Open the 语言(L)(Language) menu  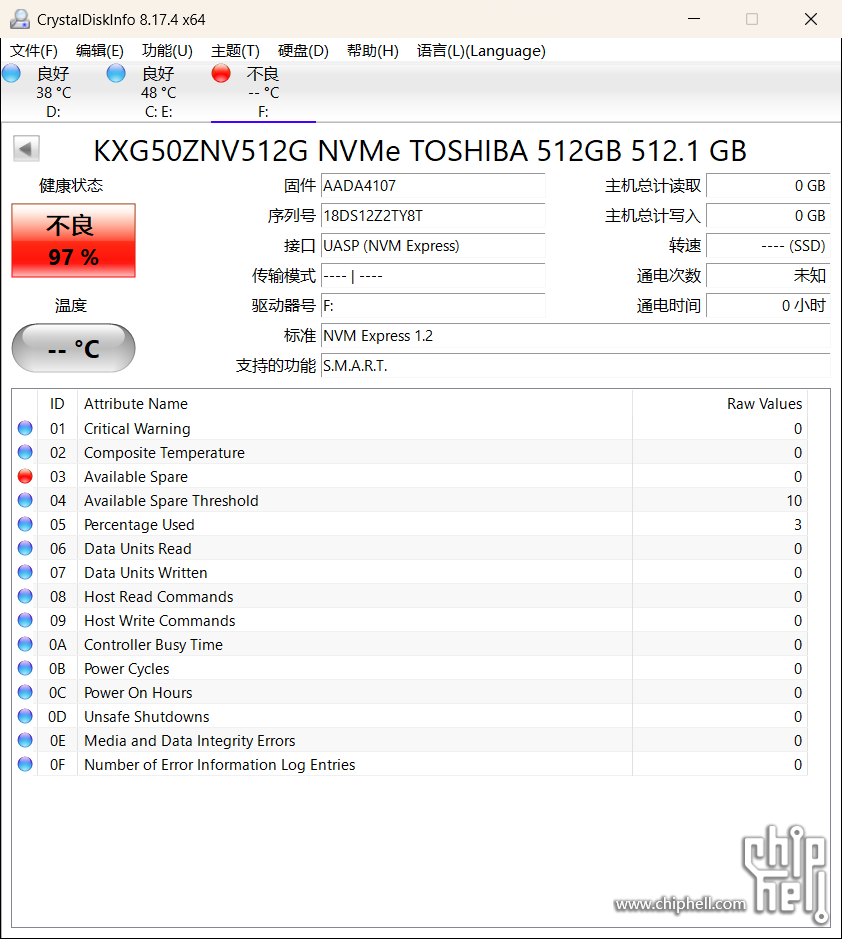(481, 51)
